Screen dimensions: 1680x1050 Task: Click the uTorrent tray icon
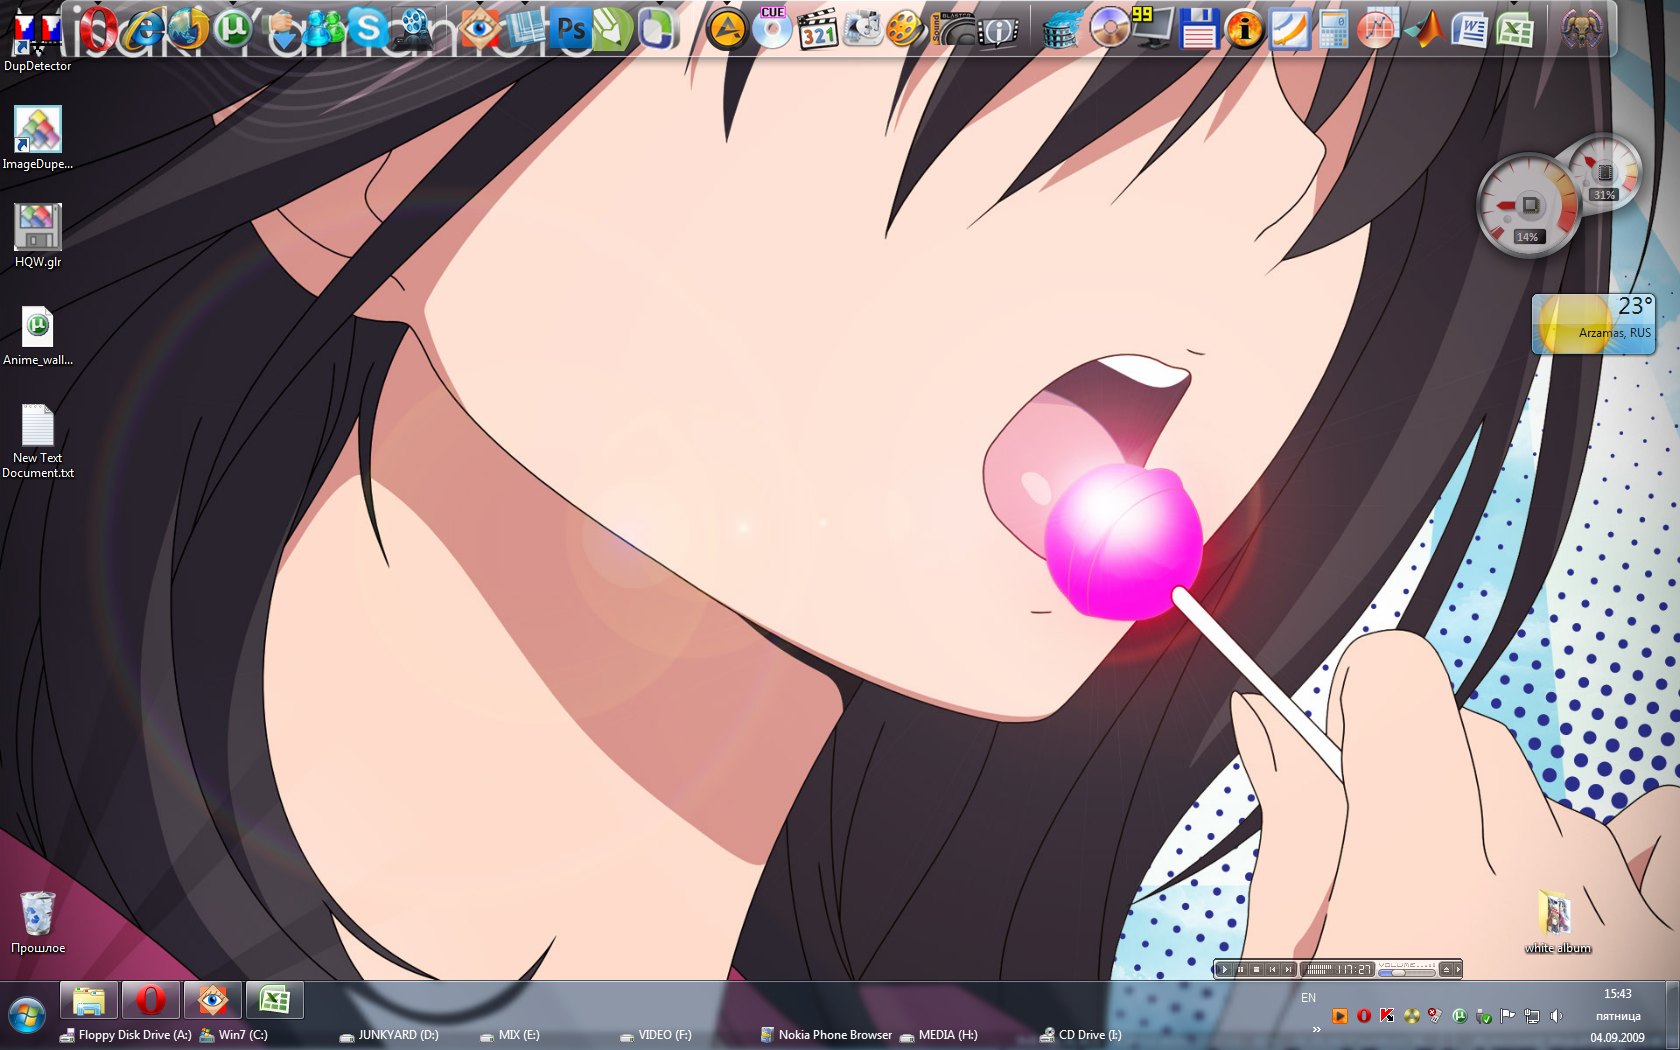coord(1459,1016)
